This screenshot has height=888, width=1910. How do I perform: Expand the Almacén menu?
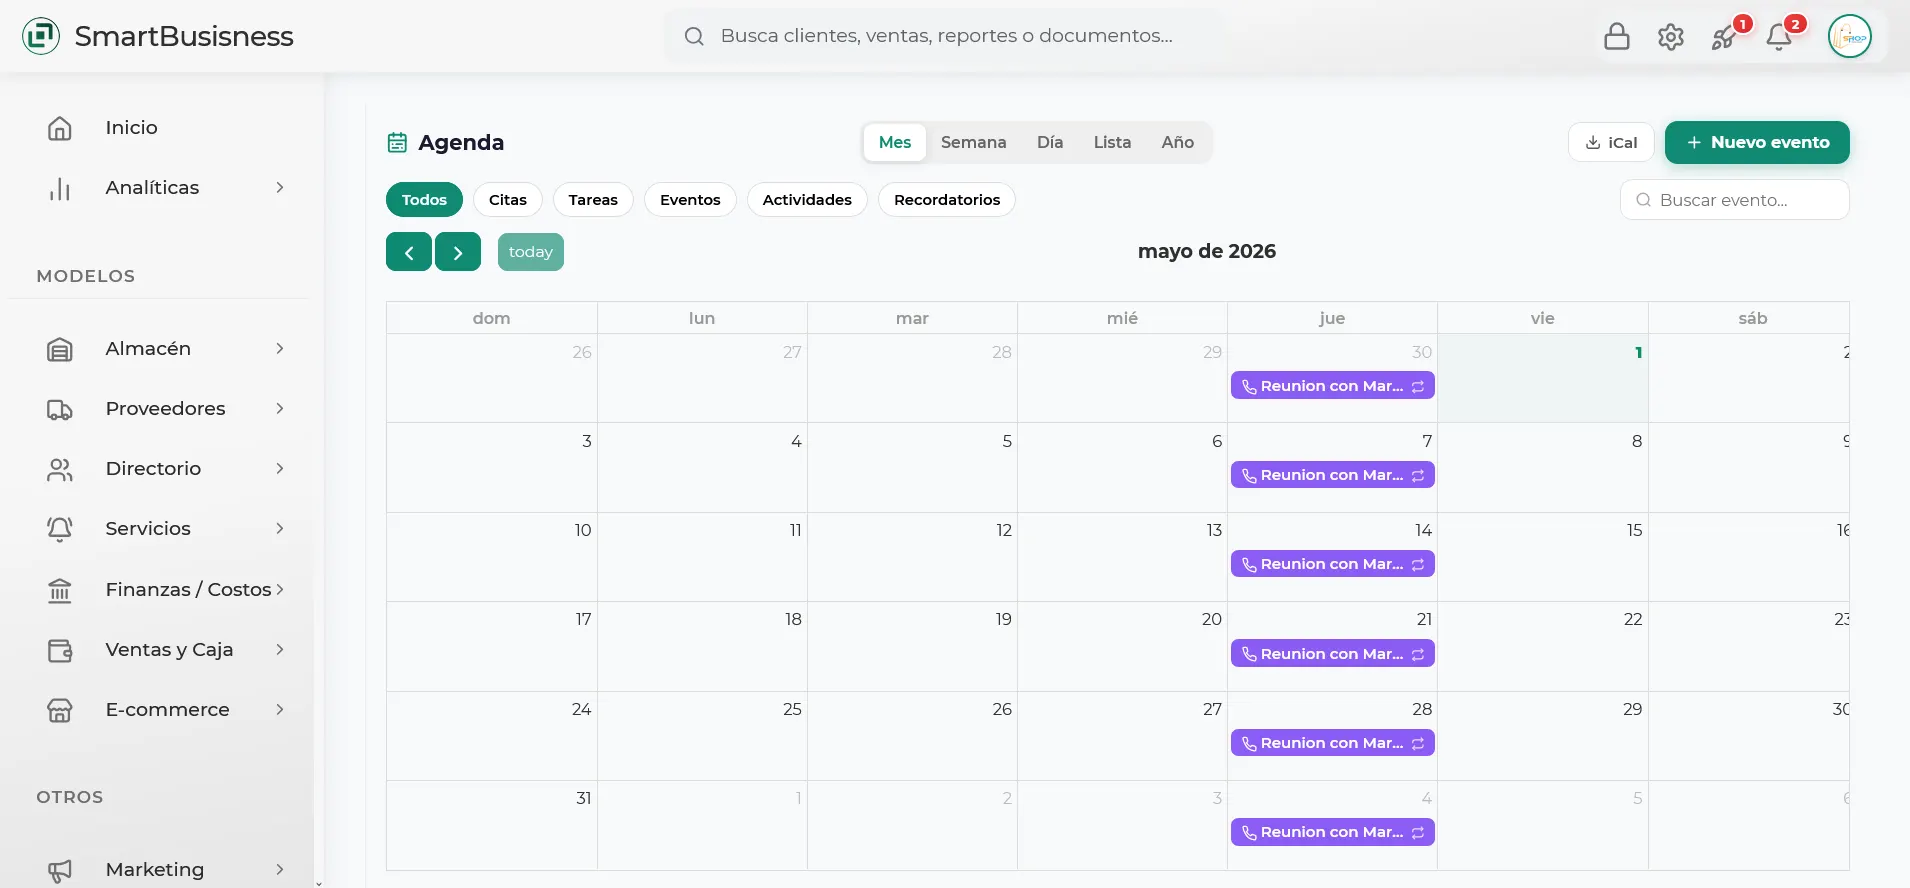pyautogui.click(x=166, y=349)
